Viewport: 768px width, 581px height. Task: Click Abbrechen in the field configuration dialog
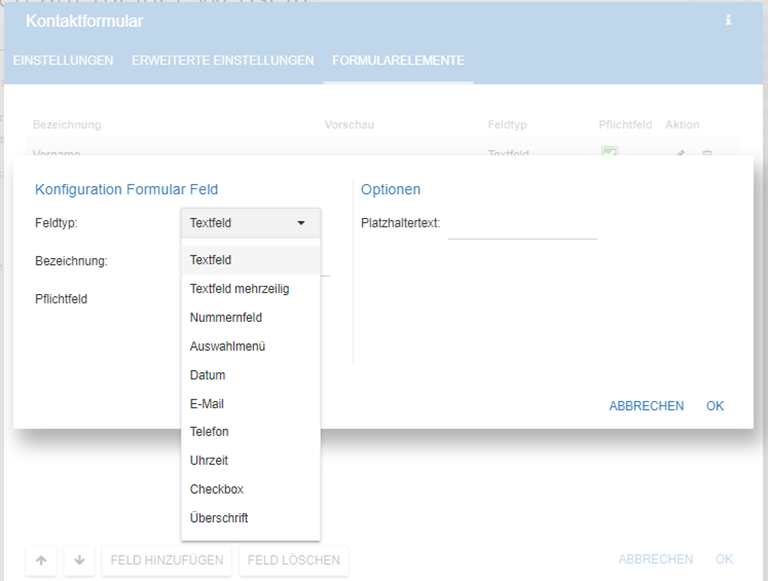click(646, 406)
